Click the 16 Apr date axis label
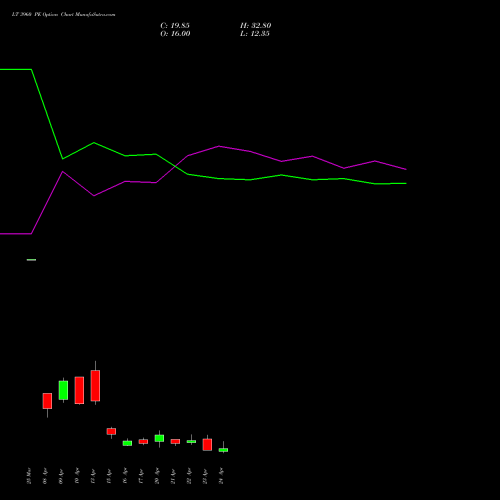Screen dimensions: 500x500 [x=125, y=476]
